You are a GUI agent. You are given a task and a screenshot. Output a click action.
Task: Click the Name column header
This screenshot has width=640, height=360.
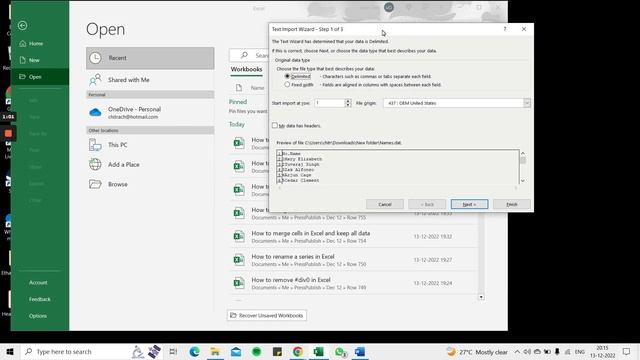click(x=257, y=88)
